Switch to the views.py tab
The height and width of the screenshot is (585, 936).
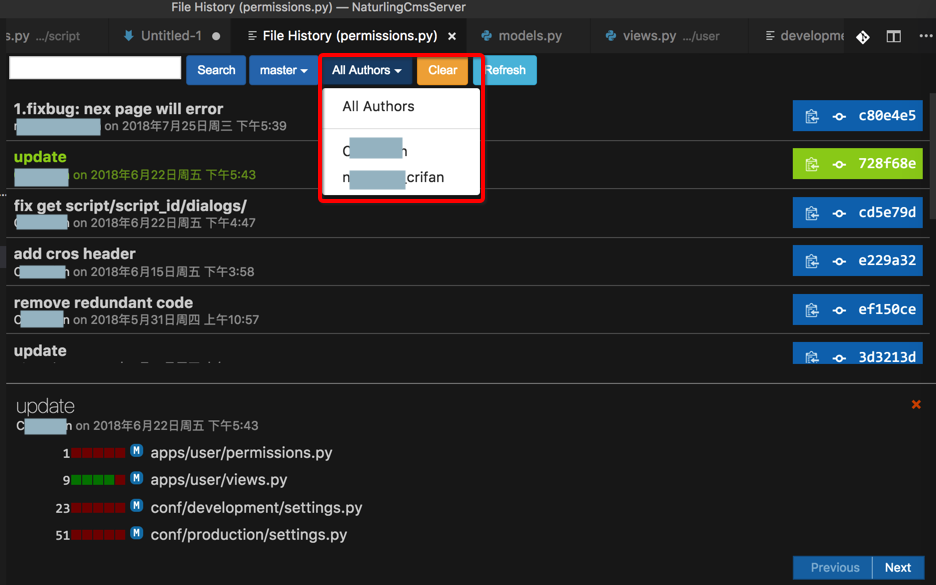(649, 36)
